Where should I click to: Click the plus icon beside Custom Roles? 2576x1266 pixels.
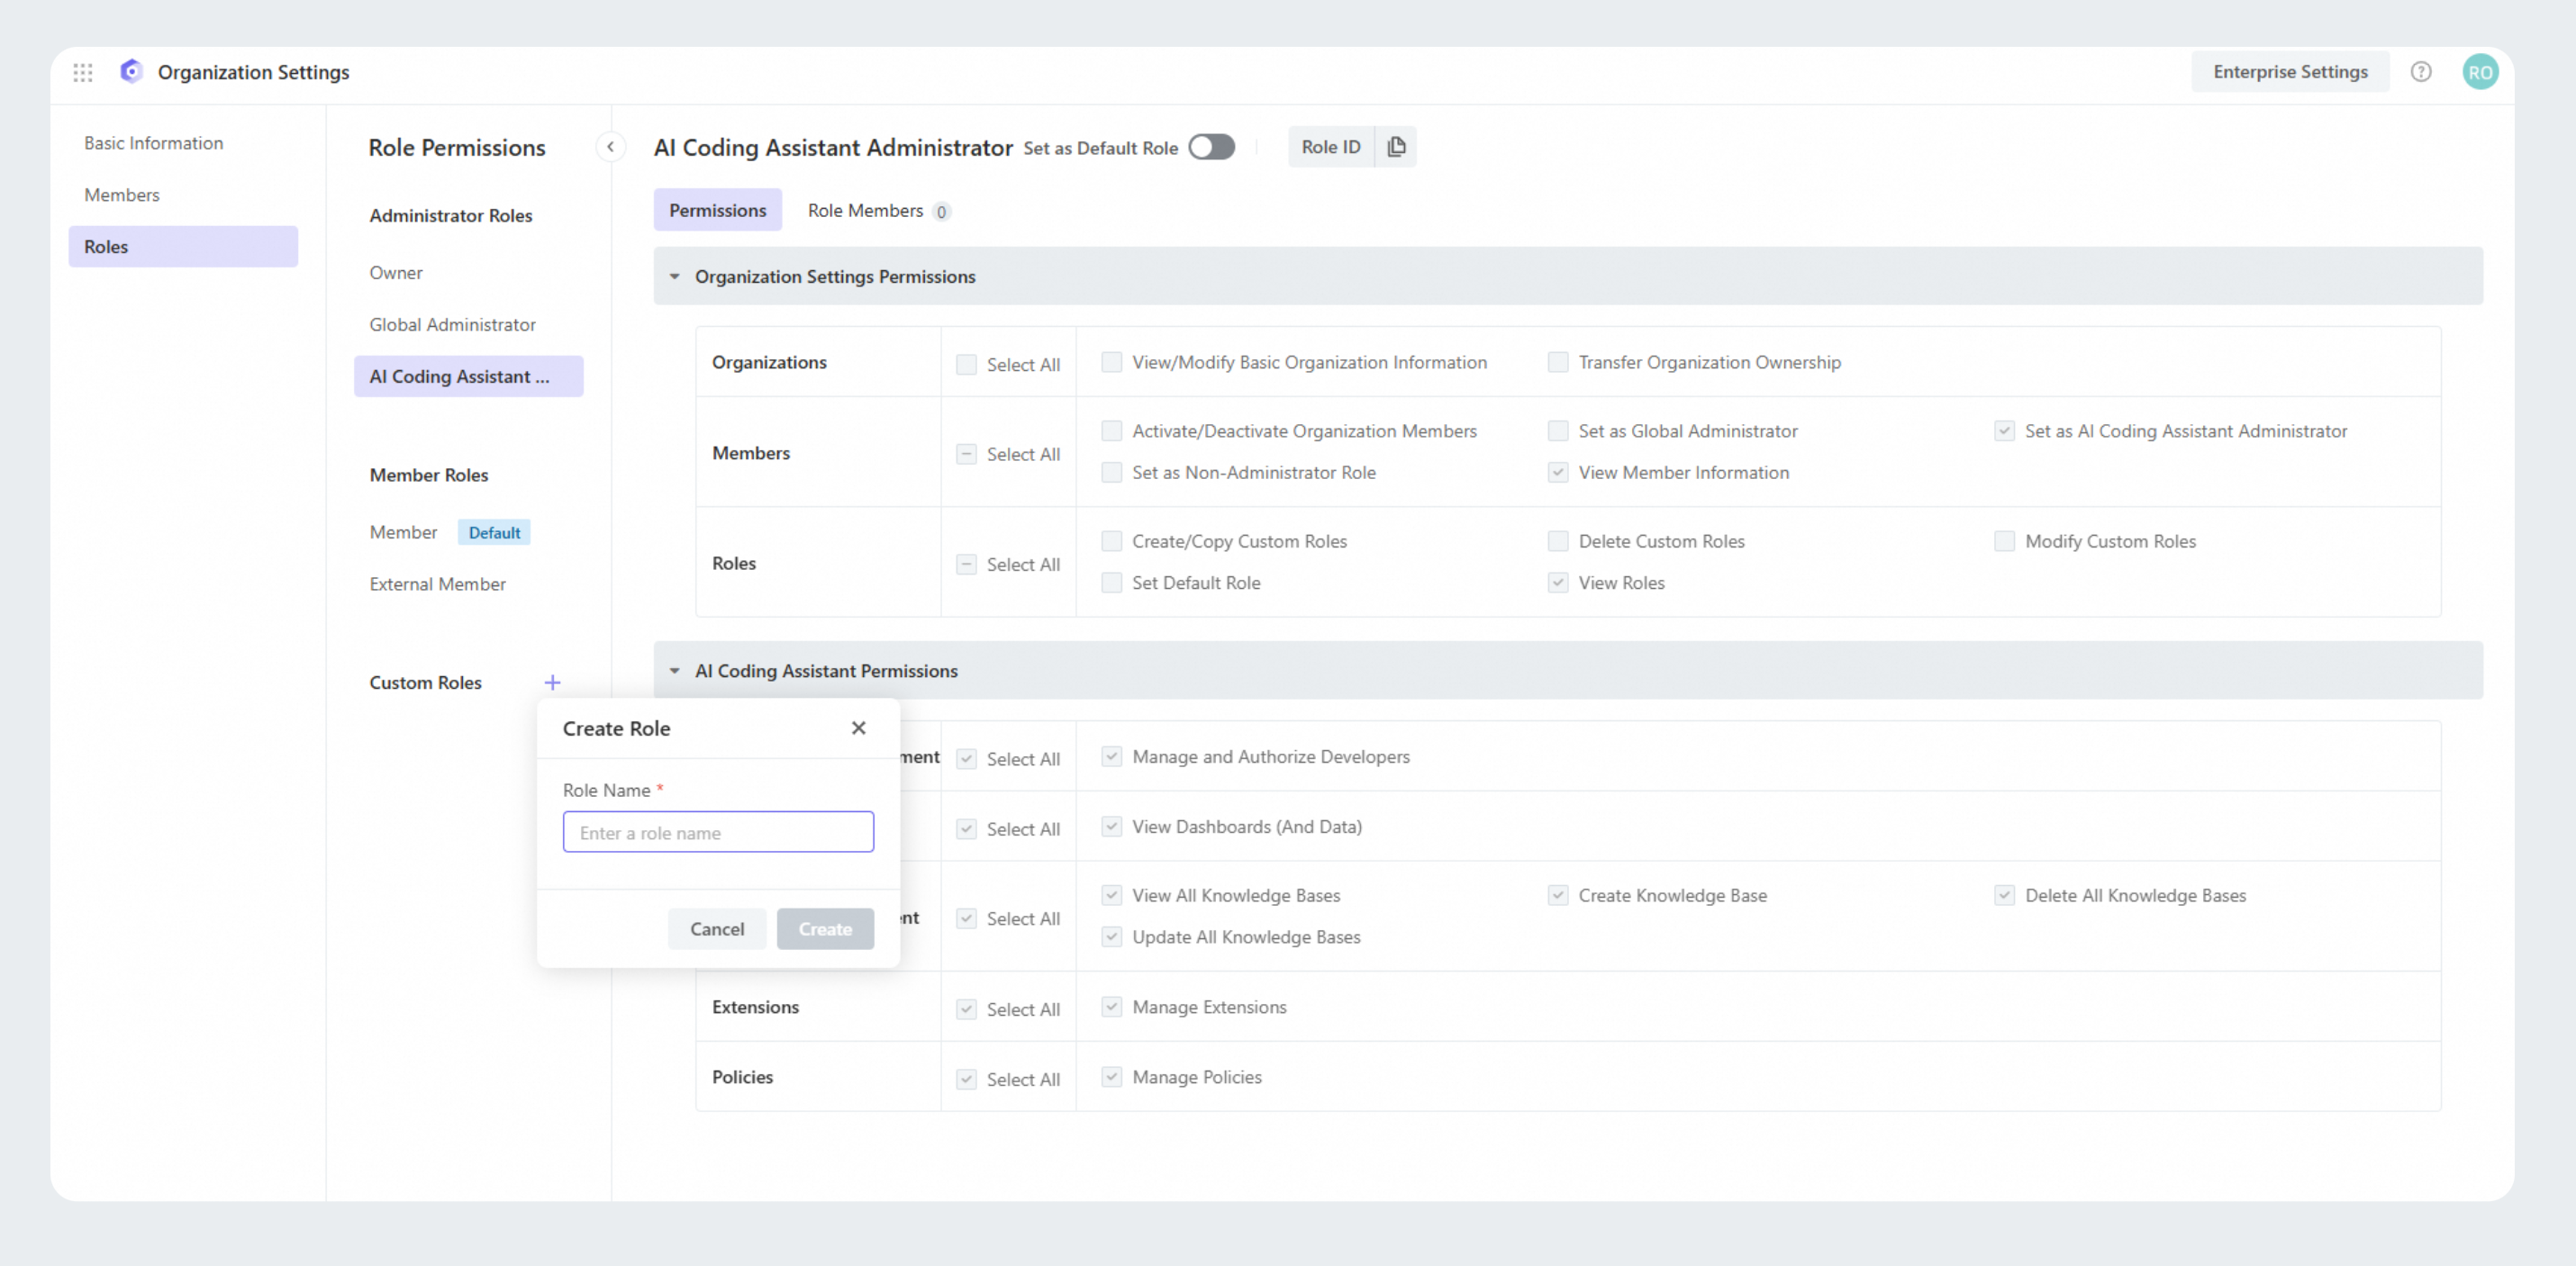point(552,683)
